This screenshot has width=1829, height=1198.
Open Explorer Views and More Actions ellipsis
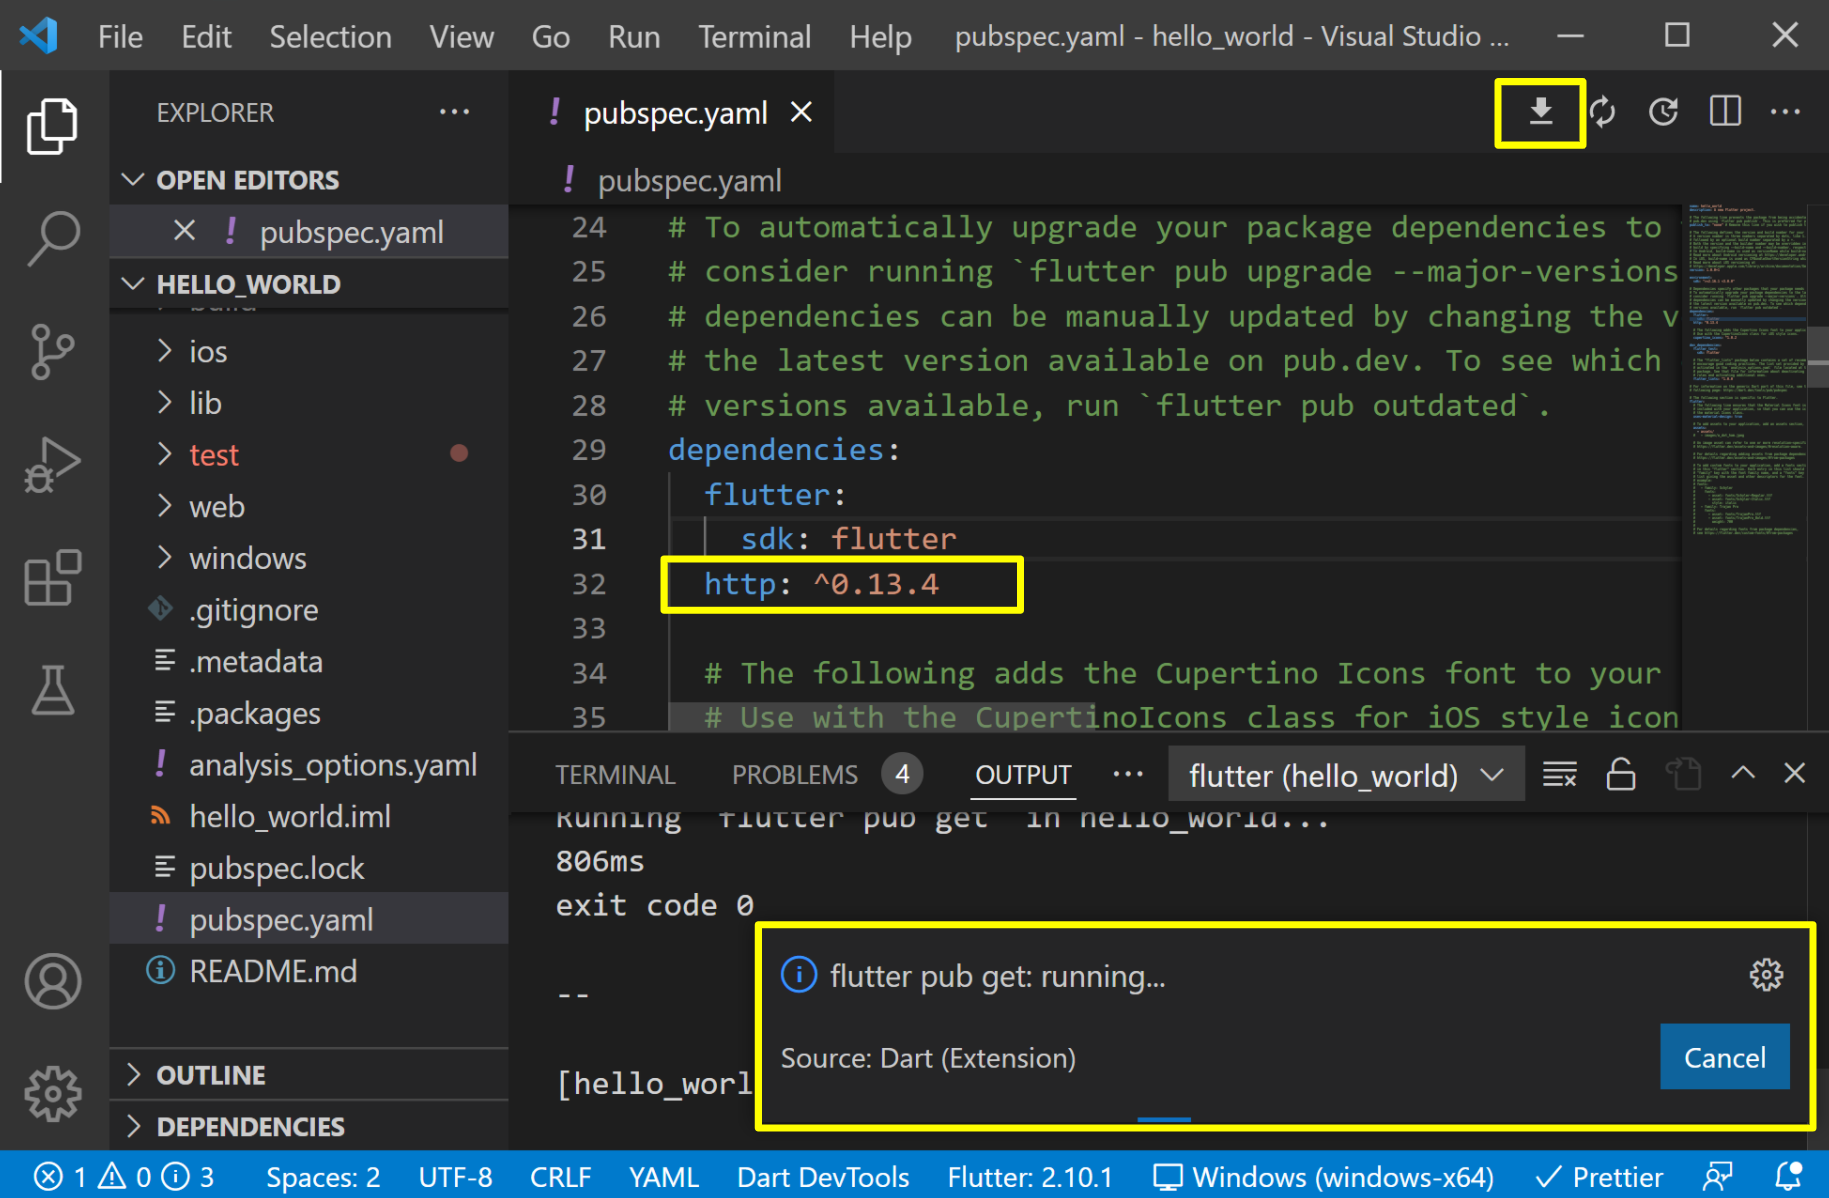tap(455, 112)
